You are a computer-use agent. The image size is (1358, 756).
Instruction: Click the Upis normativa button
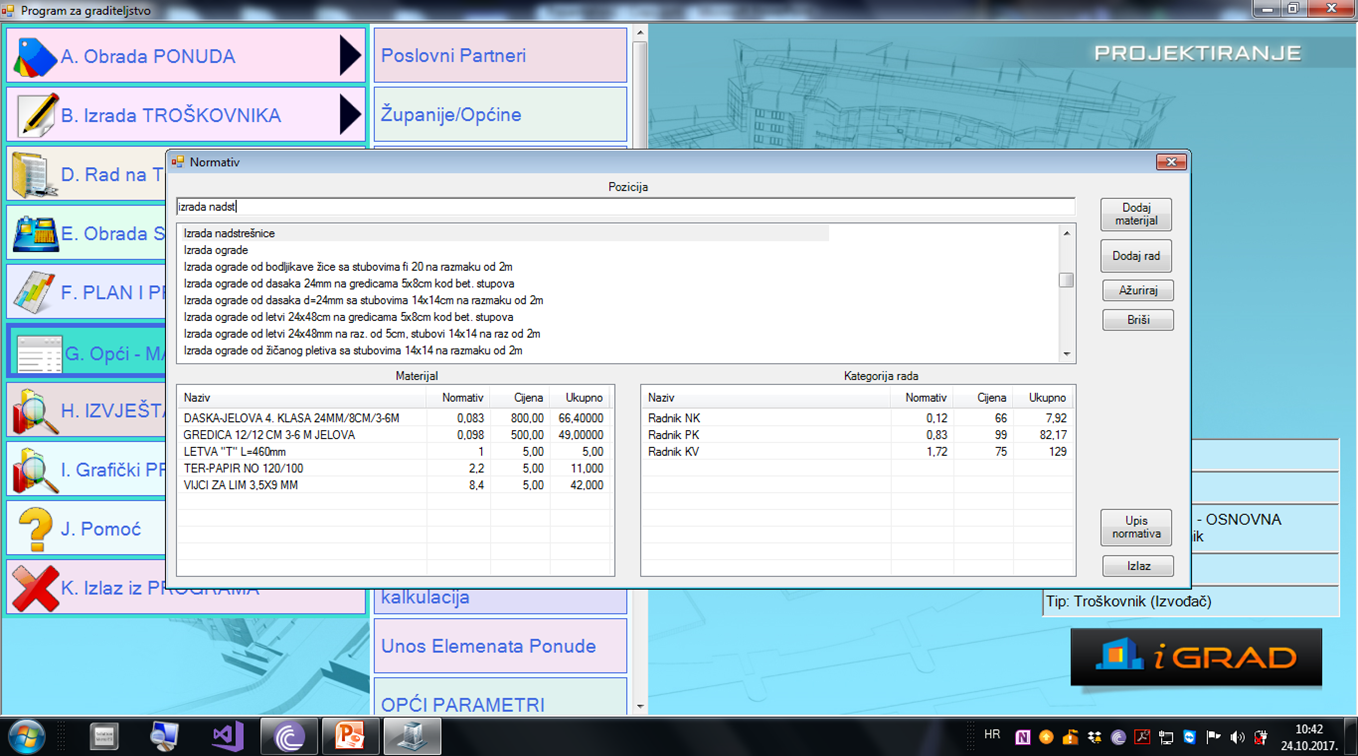(1136, 527)
